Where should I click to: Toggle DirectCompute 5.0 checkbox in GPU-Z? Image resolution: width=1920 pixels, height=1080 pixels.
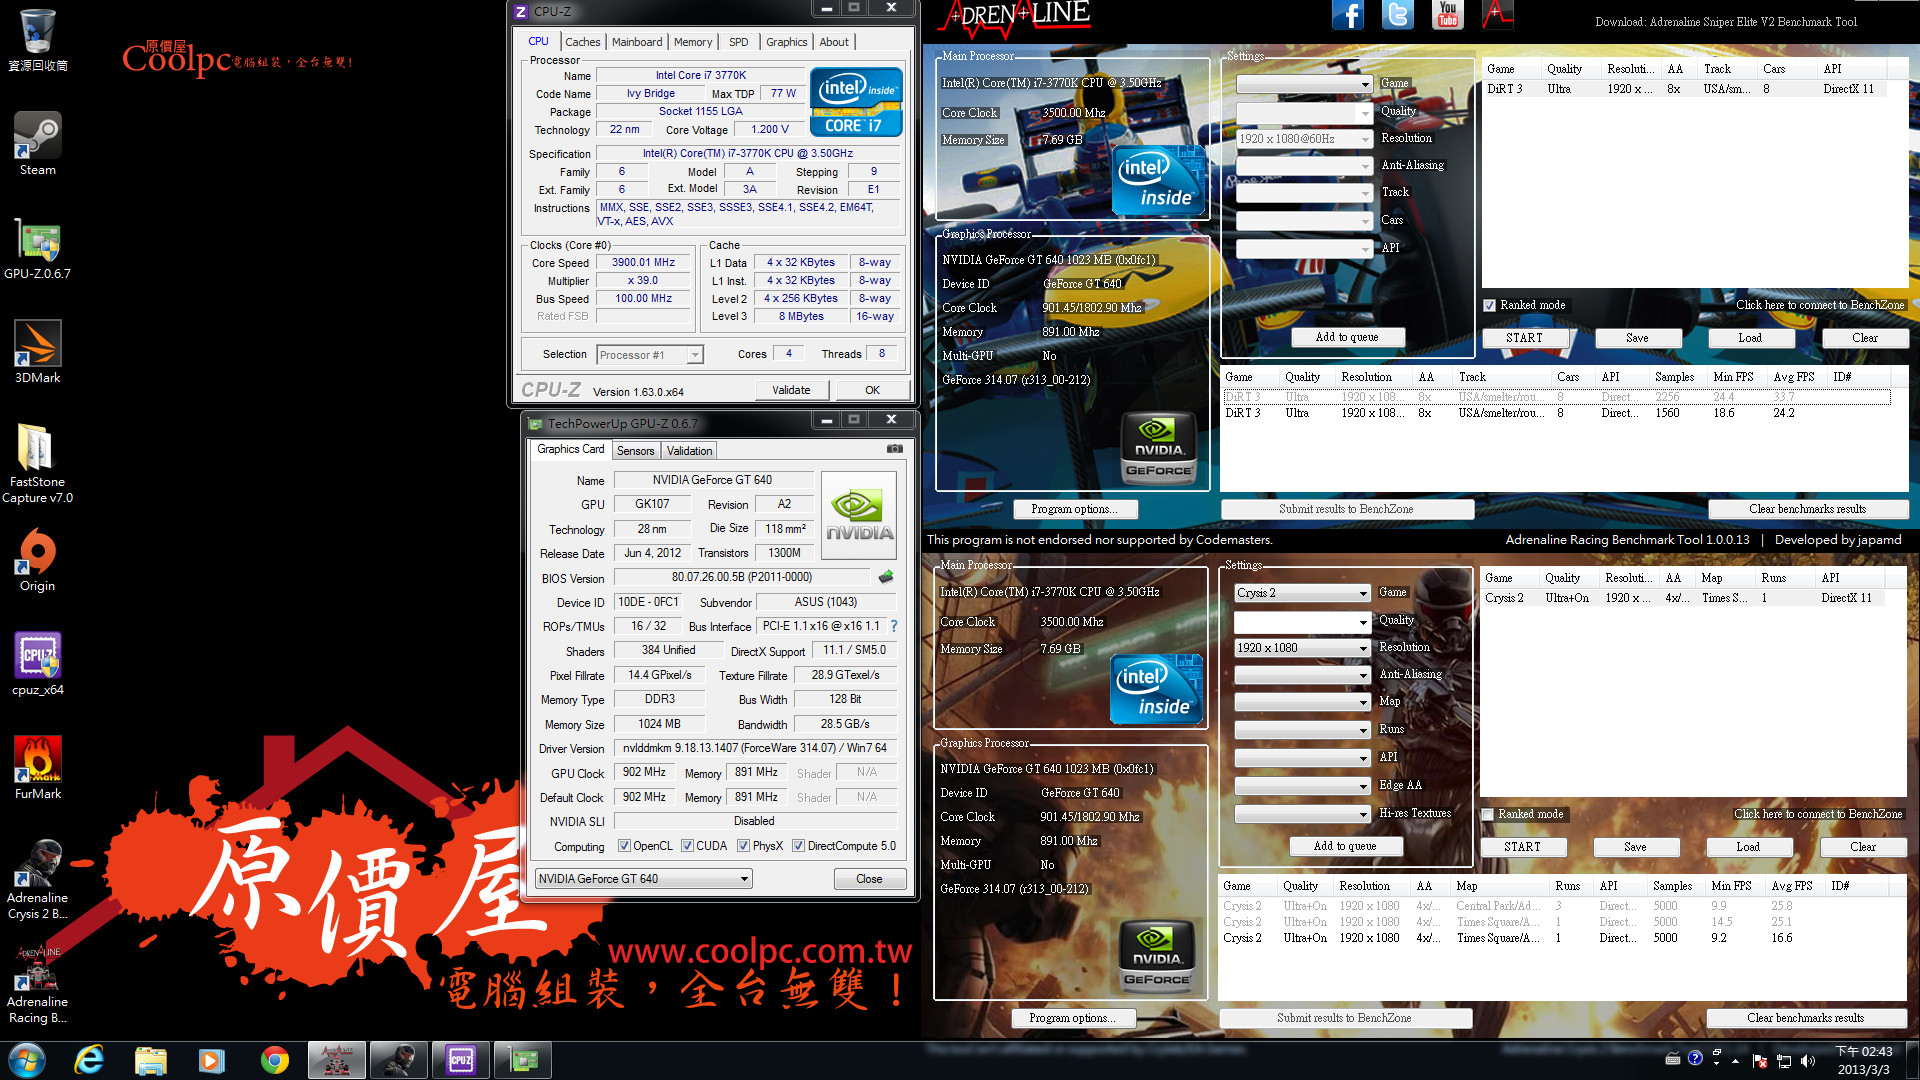point(798,846)
